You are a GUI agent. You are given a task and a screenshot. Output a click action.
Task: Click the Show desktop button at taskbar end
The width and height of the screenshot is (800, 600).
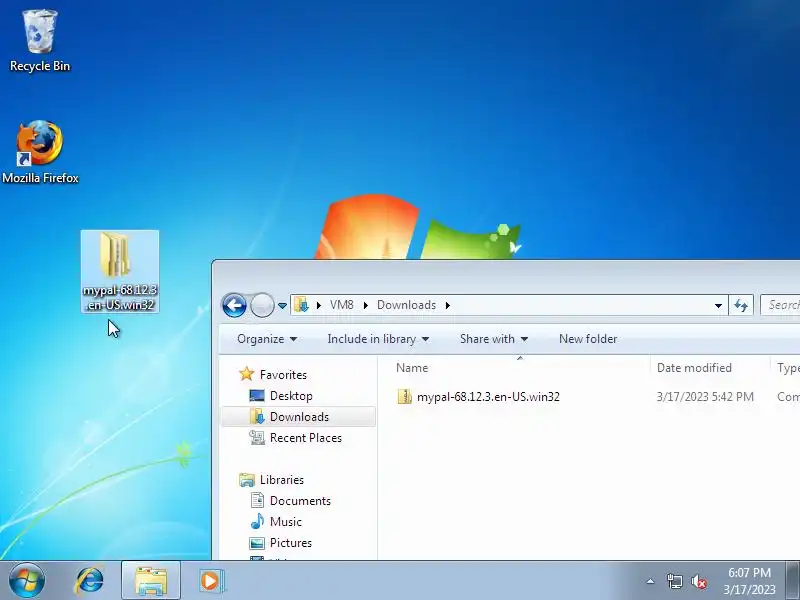tap(792, 581)
